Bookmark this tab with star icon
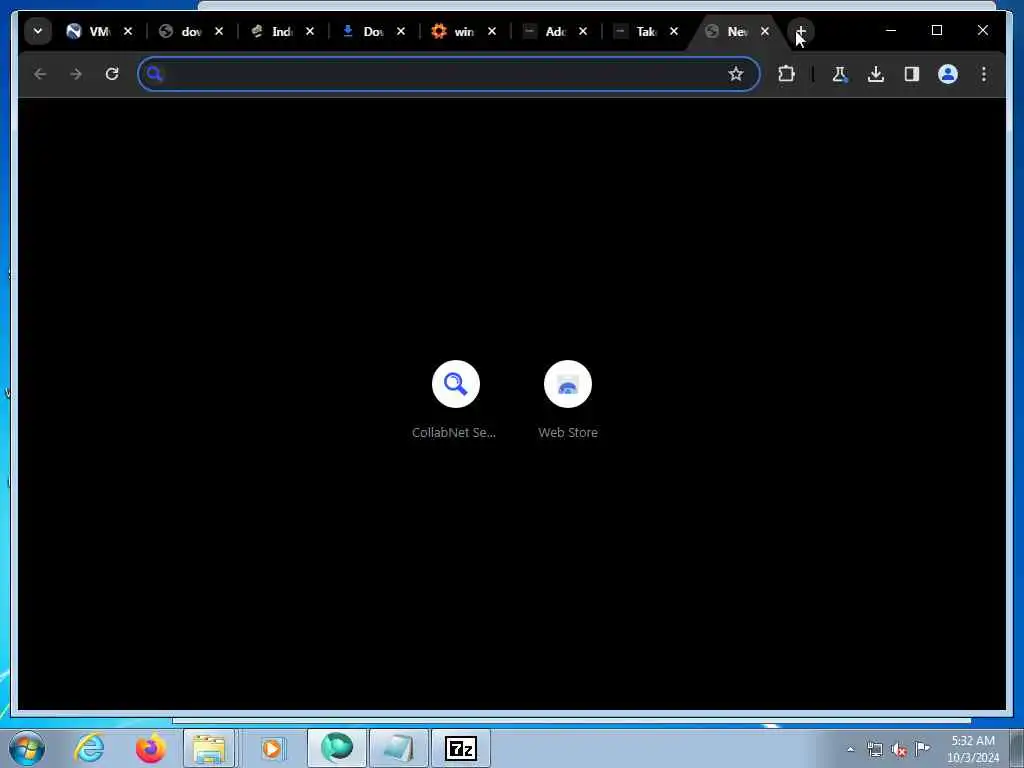The width and height of the screenshot is (1024, 768). pos(736,74)
